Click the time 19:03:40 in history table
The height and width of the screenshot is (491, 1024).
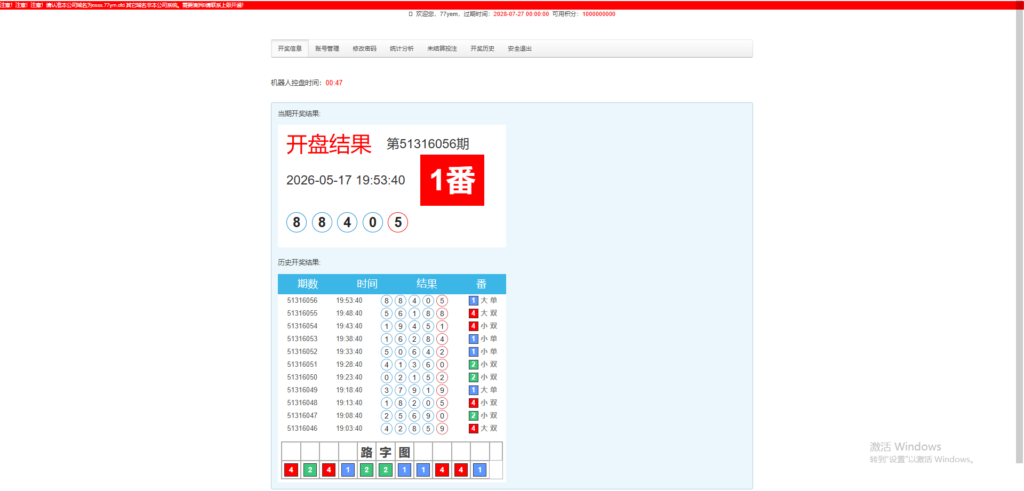349,428
